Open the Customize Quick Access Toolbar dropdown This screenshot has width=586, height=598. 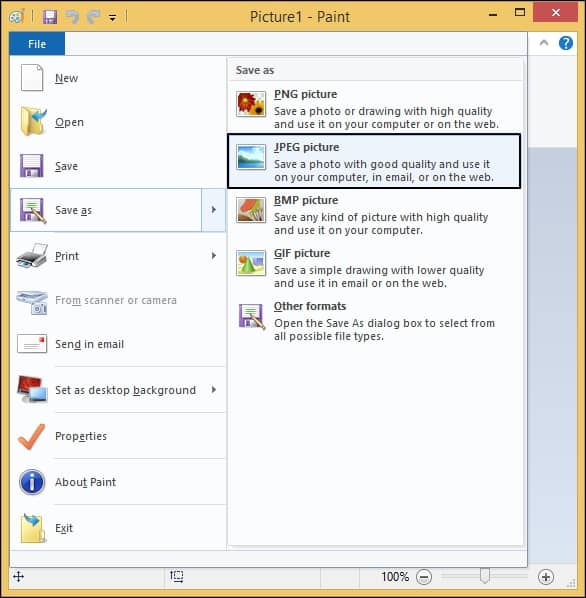(112, 18)
